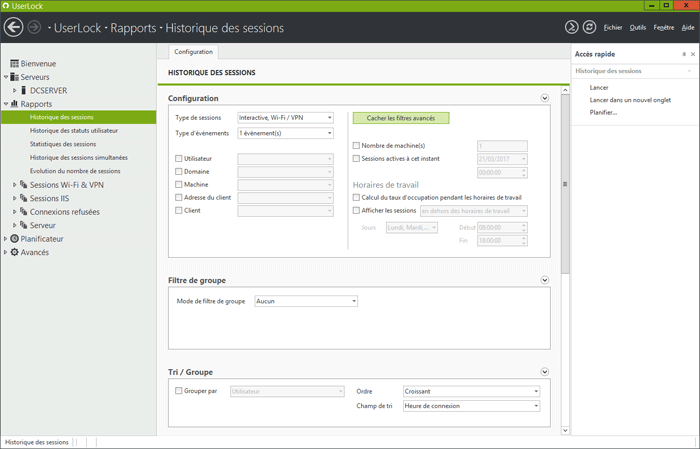Select Historique des sessions tree item

pos(79,117)
